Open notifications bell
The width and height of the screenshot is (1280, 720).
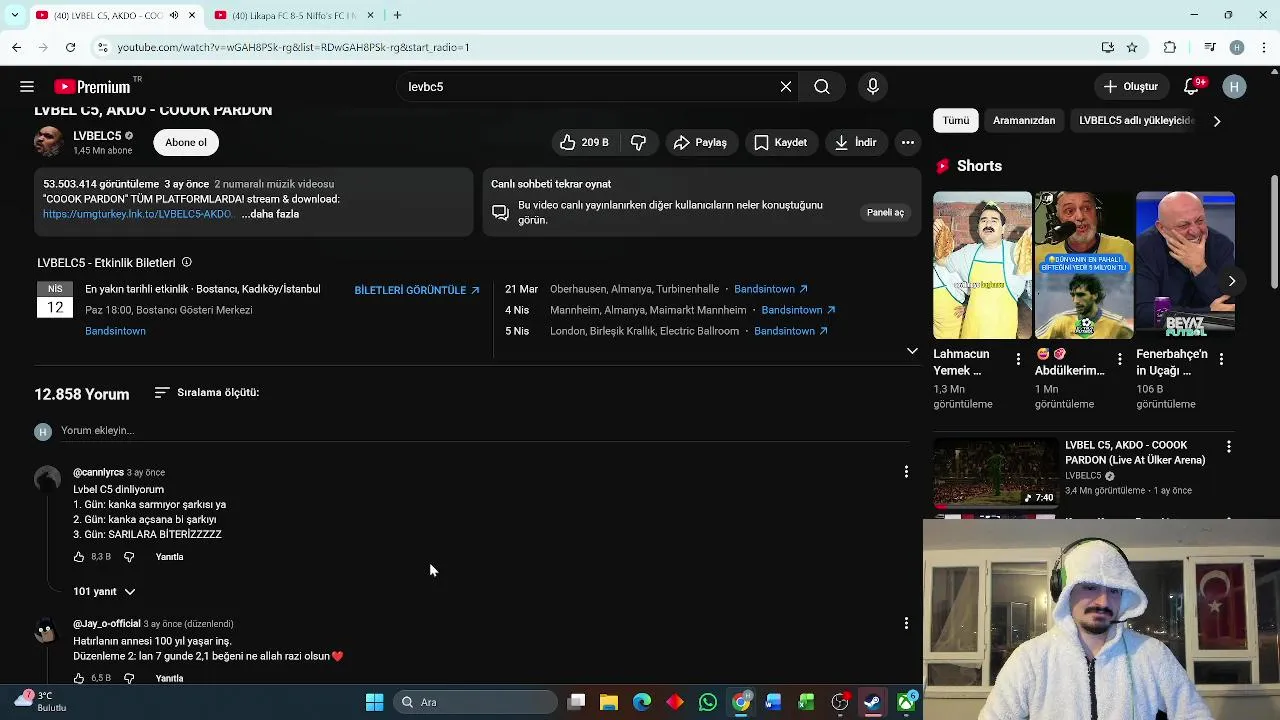coord(1191,87)
